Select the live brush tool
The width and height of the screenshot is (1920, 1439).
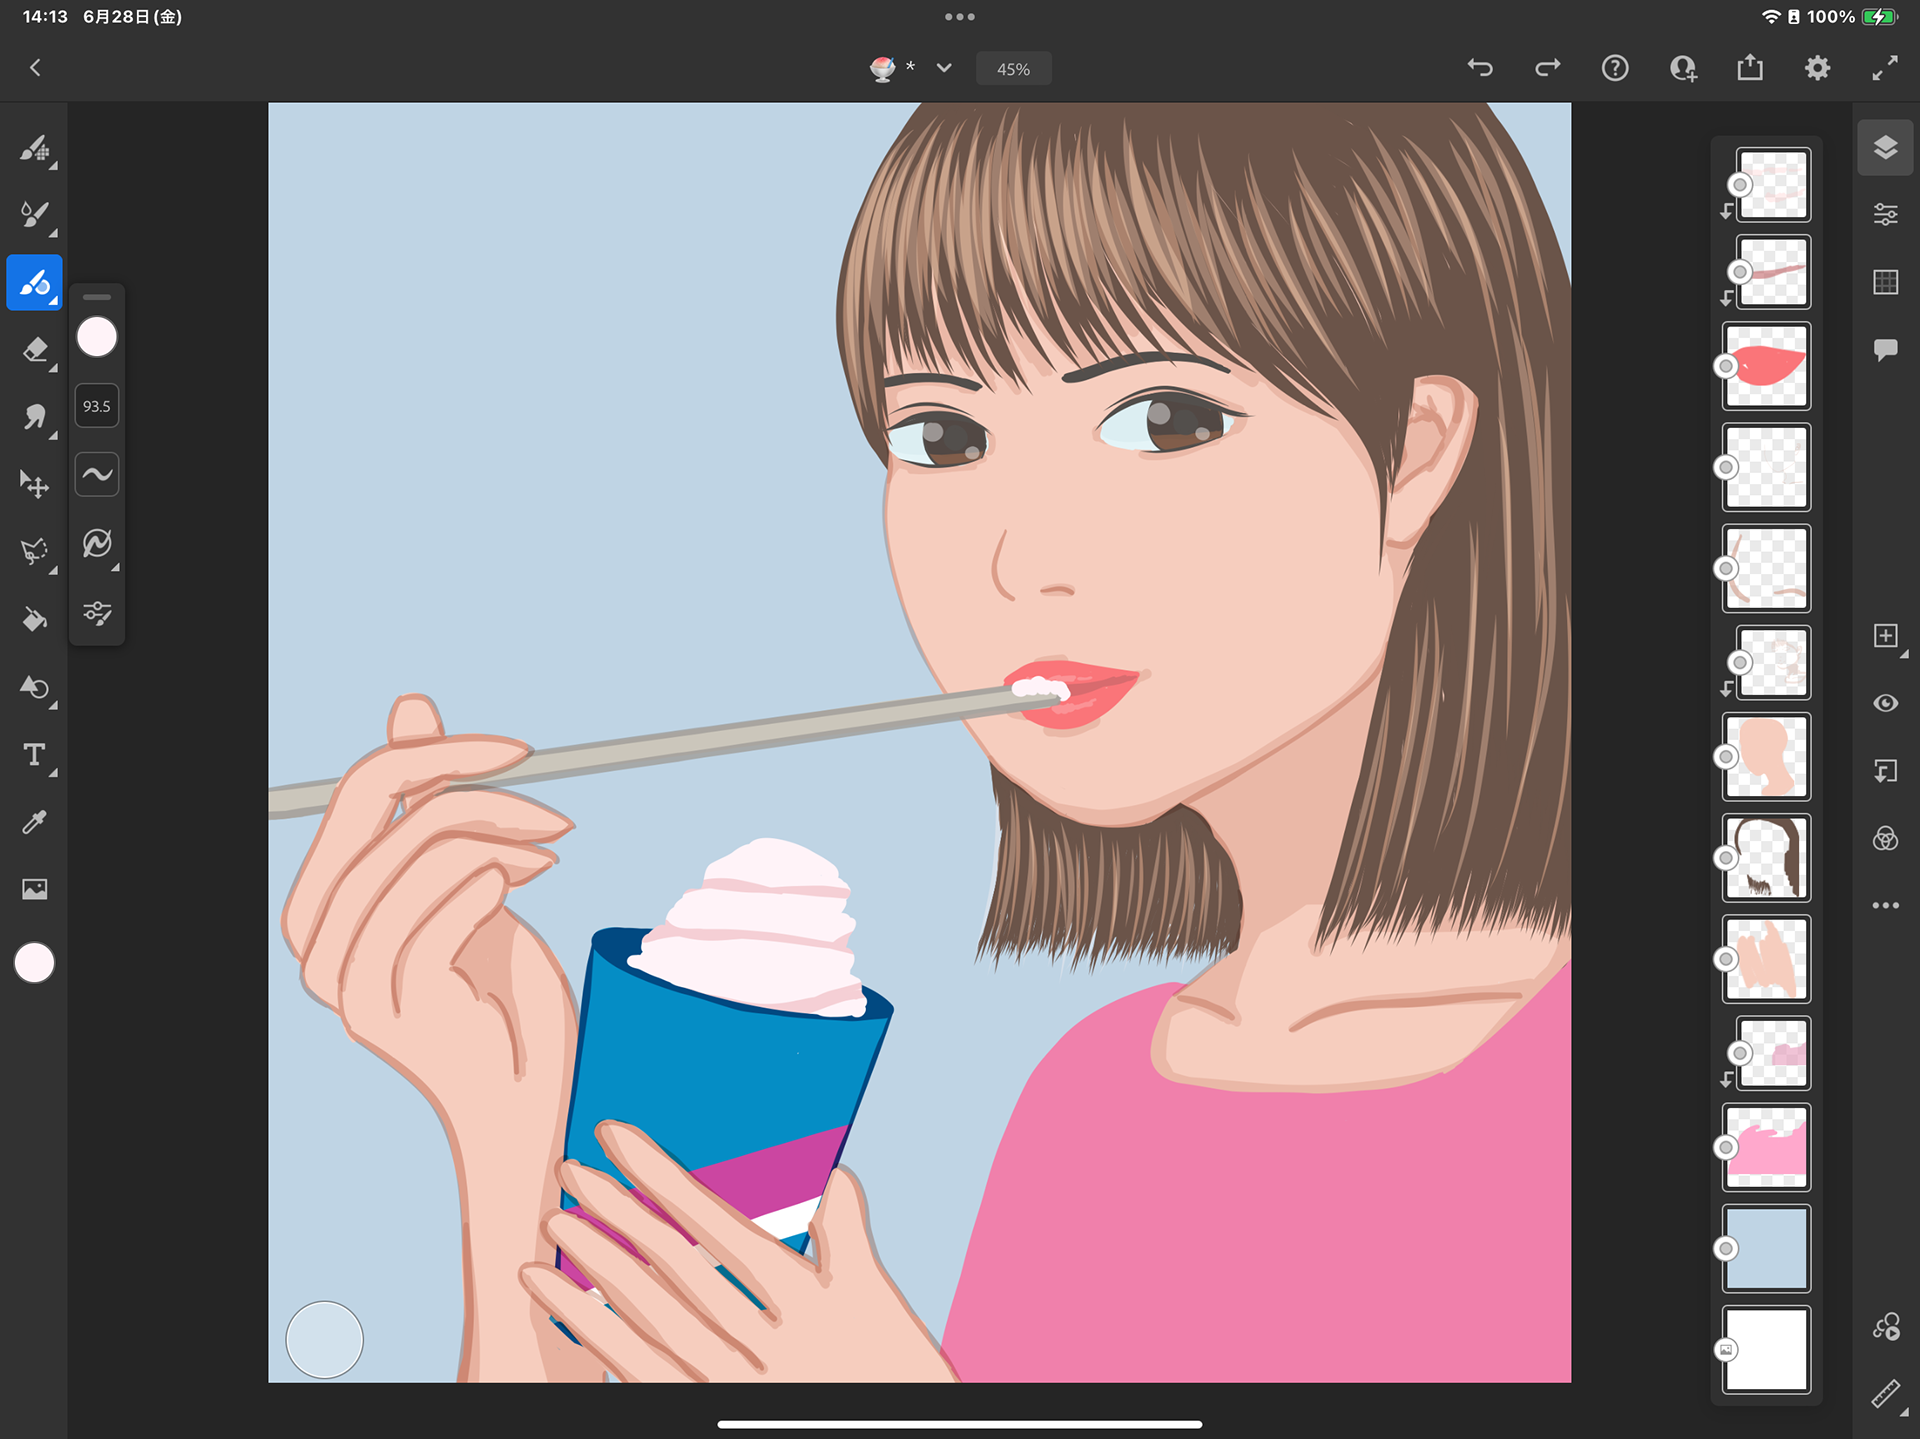click(x=35, y=215)
